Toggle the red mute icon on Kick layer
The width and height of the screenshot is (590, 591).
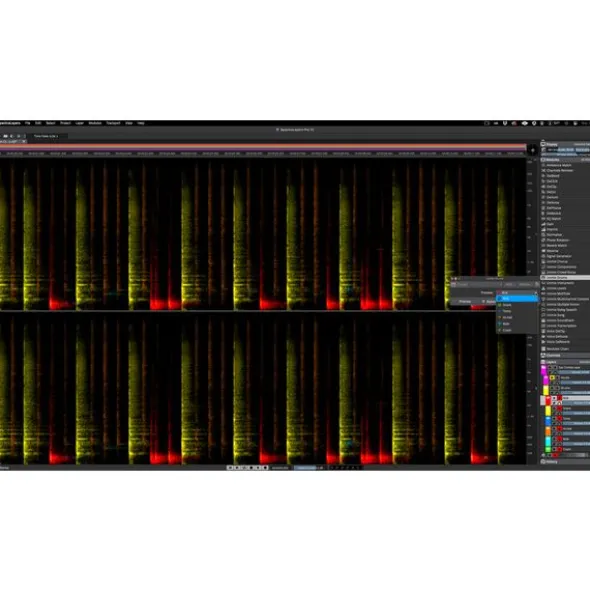click(559, 398)
